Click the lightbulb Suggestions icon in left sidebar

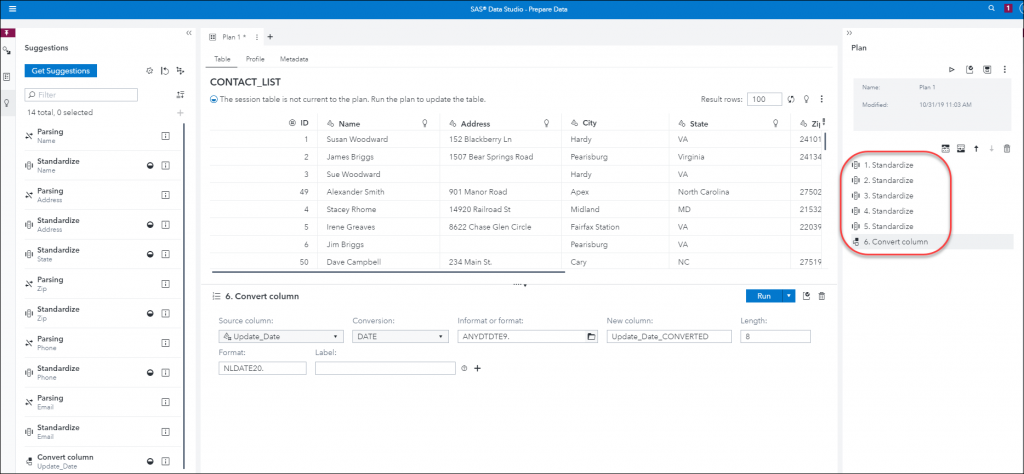click(x=7, y=103)
